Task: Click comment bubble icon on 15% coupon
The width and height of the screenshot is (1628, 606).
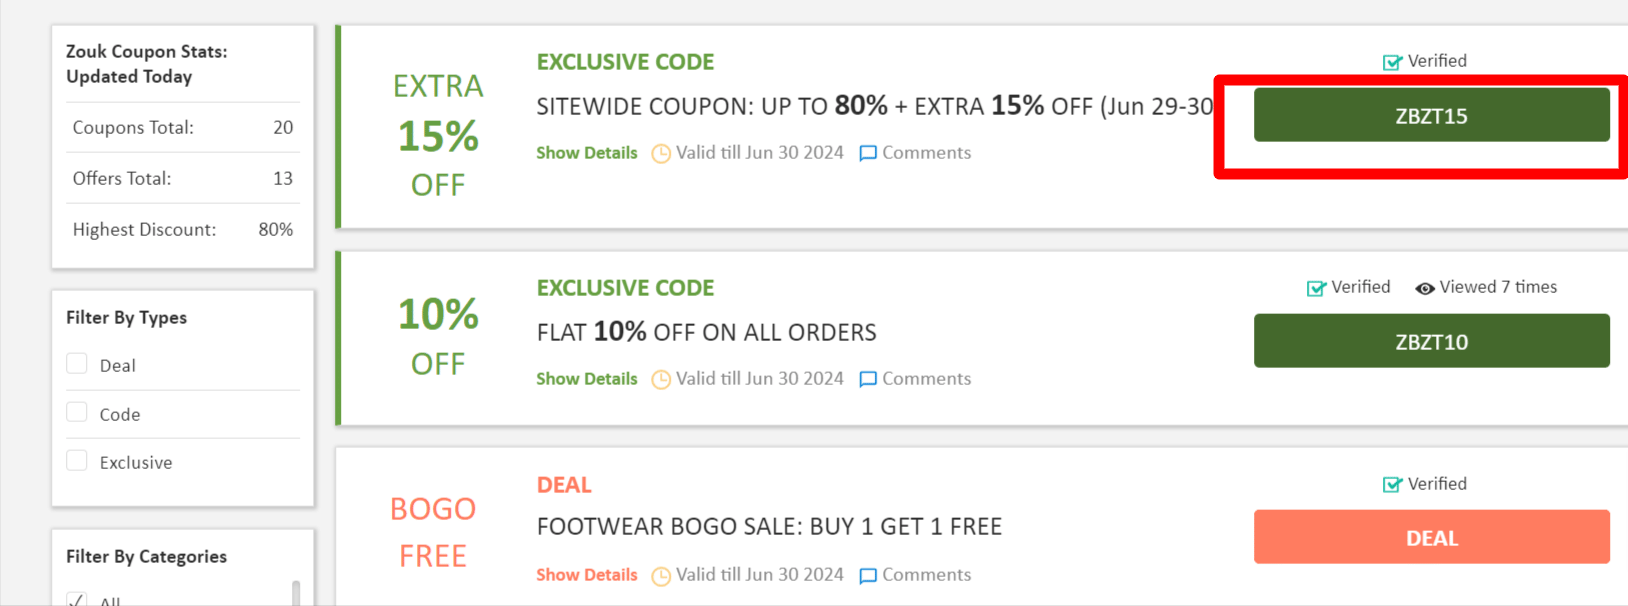Action: point(867,153)
